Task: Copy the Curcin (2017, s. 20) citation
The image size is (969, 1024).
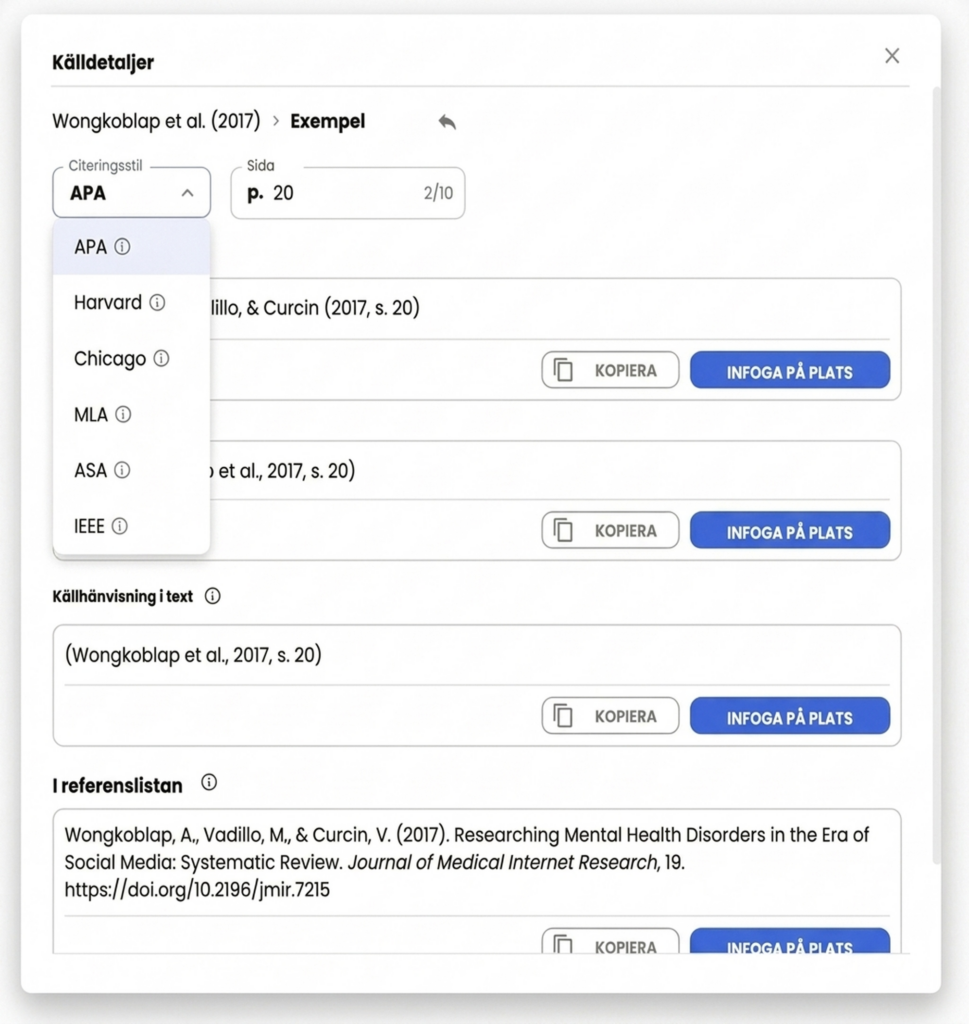Action: (610, 370)
